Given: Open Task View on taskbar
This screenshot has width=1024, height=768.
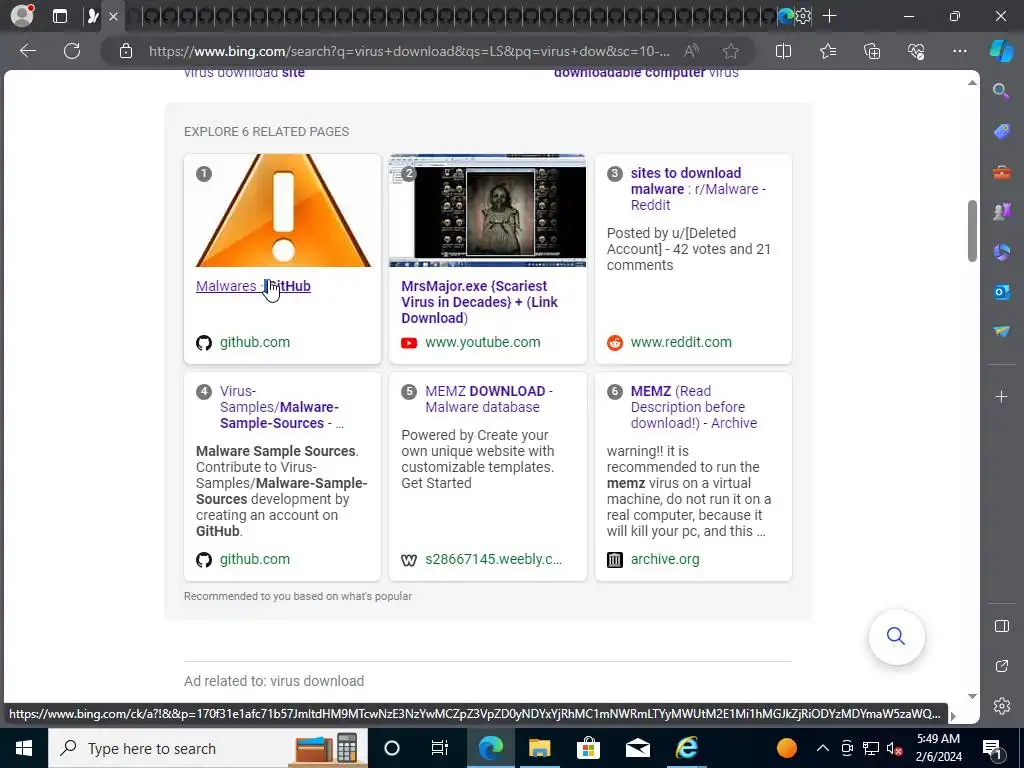Looking at the screenshot, I should click(x=440, y=748).
